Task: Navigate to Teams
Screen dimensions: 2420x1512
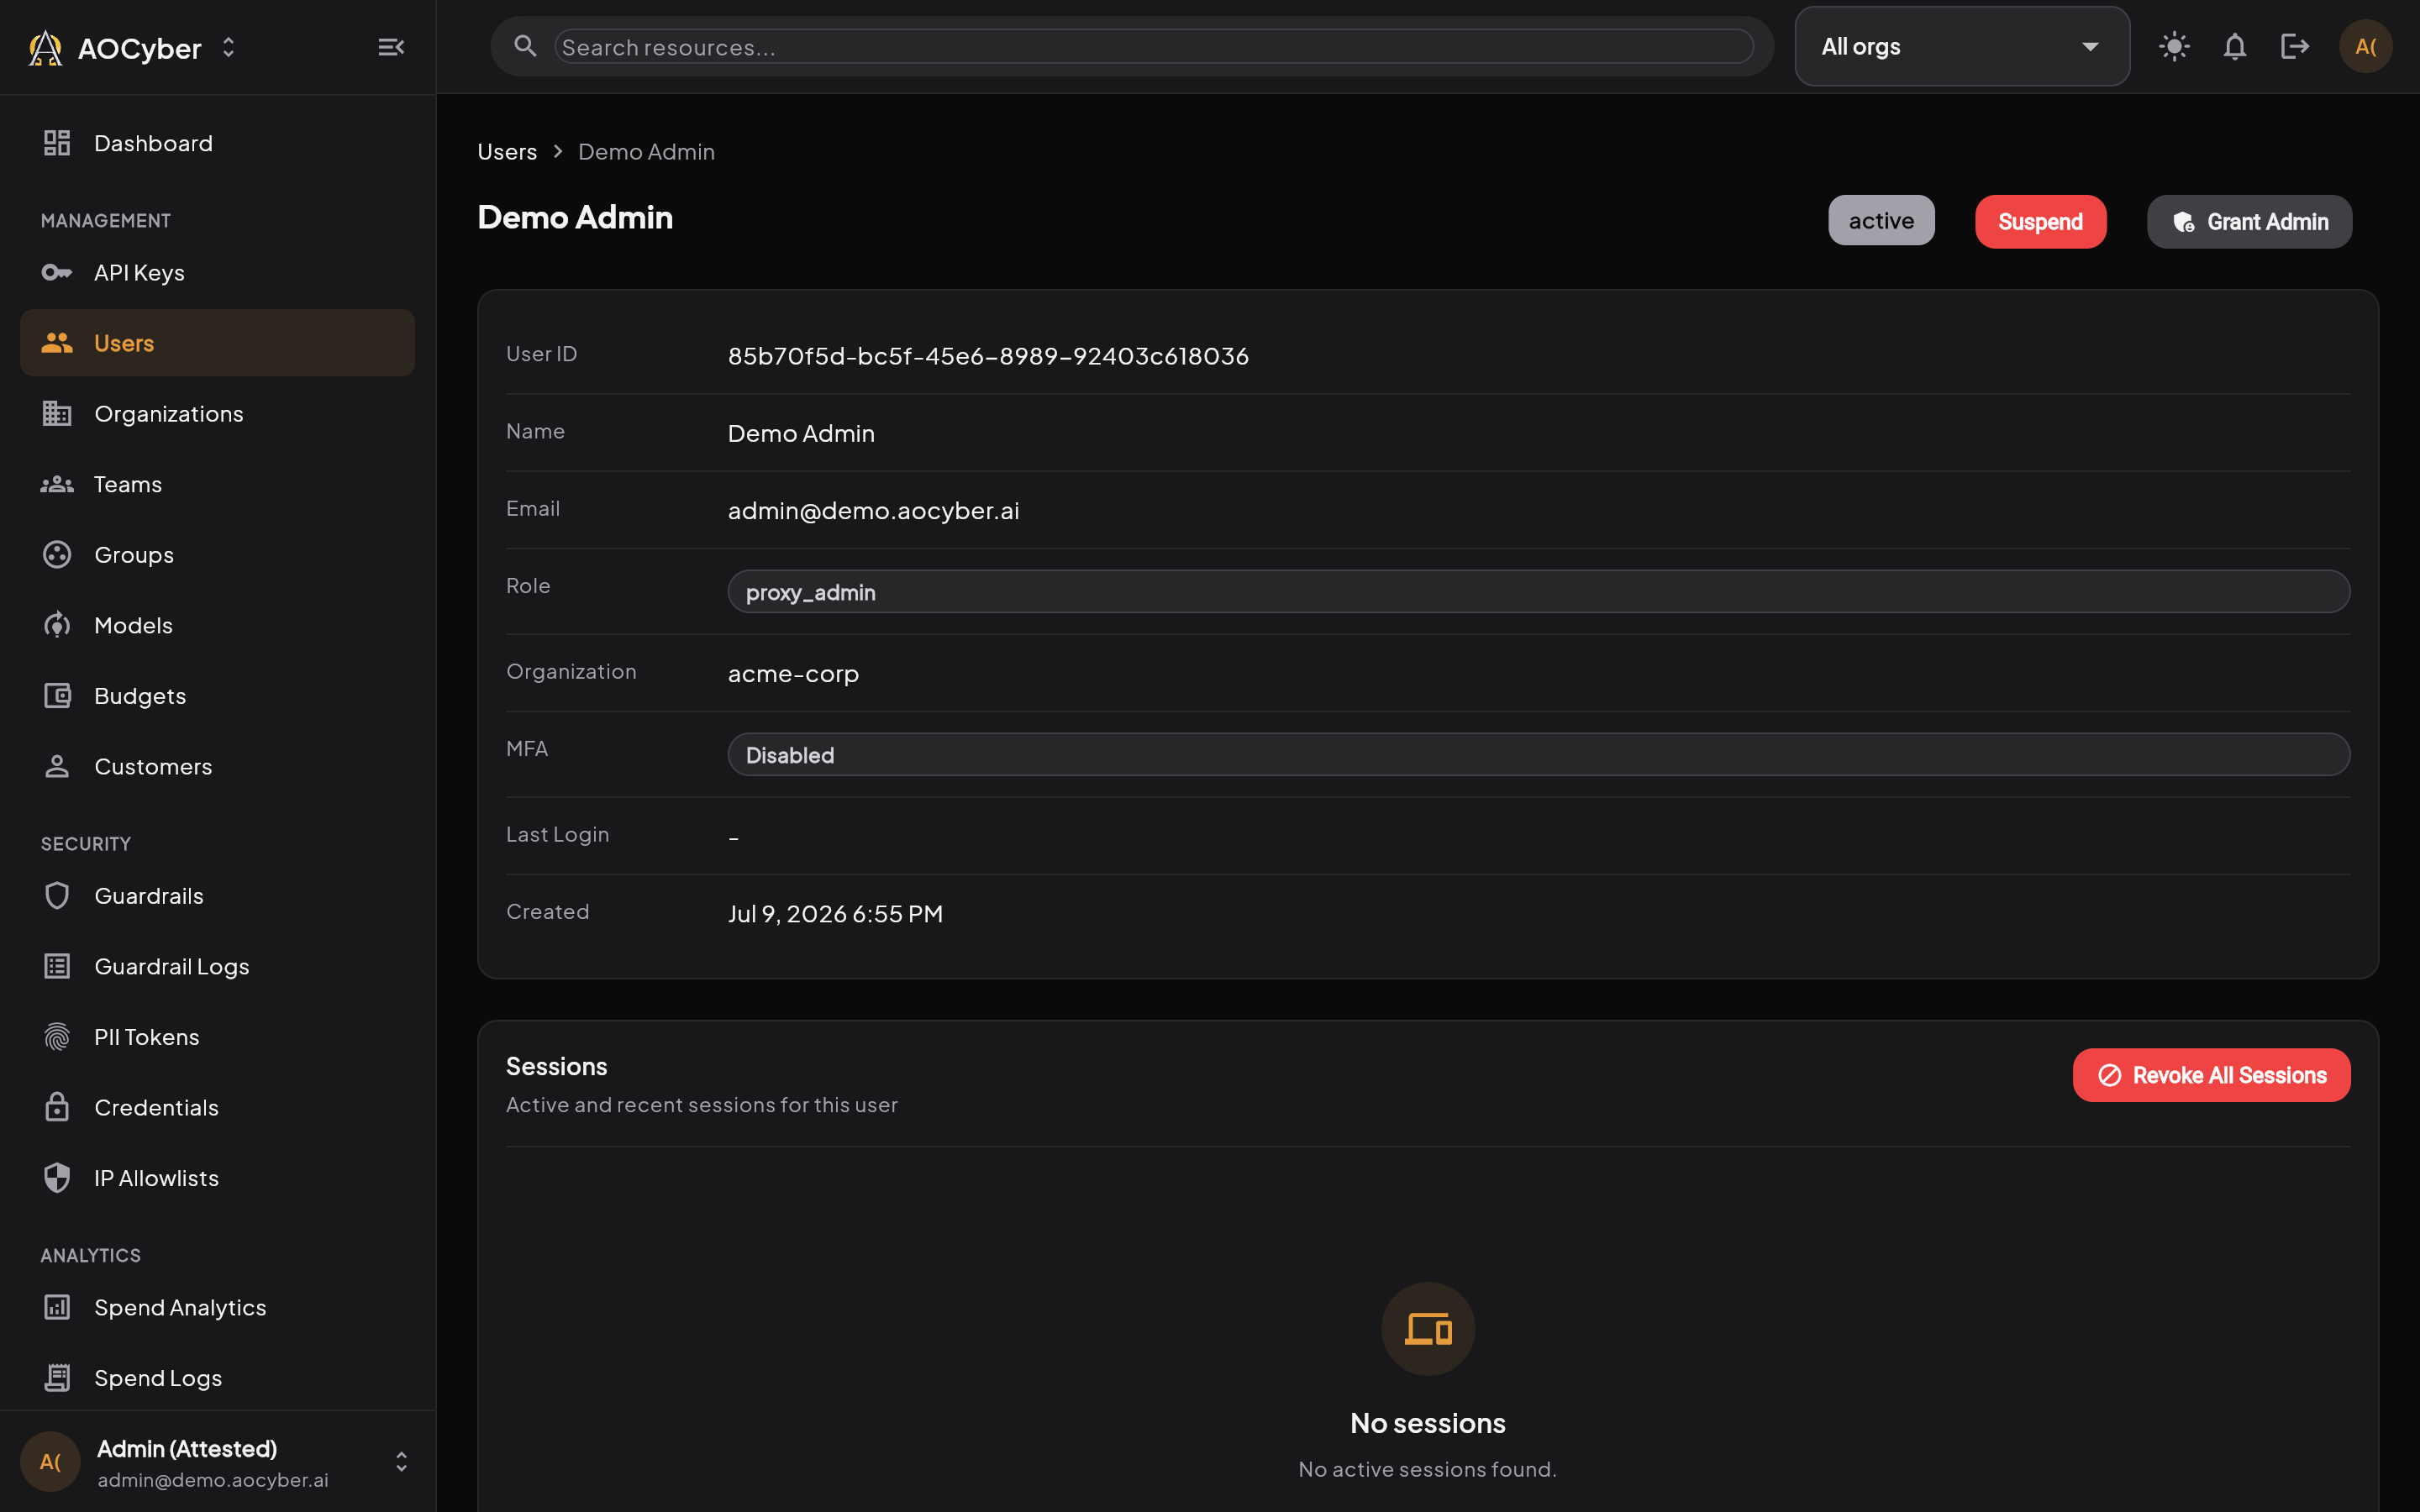Action: click(217, 484)
